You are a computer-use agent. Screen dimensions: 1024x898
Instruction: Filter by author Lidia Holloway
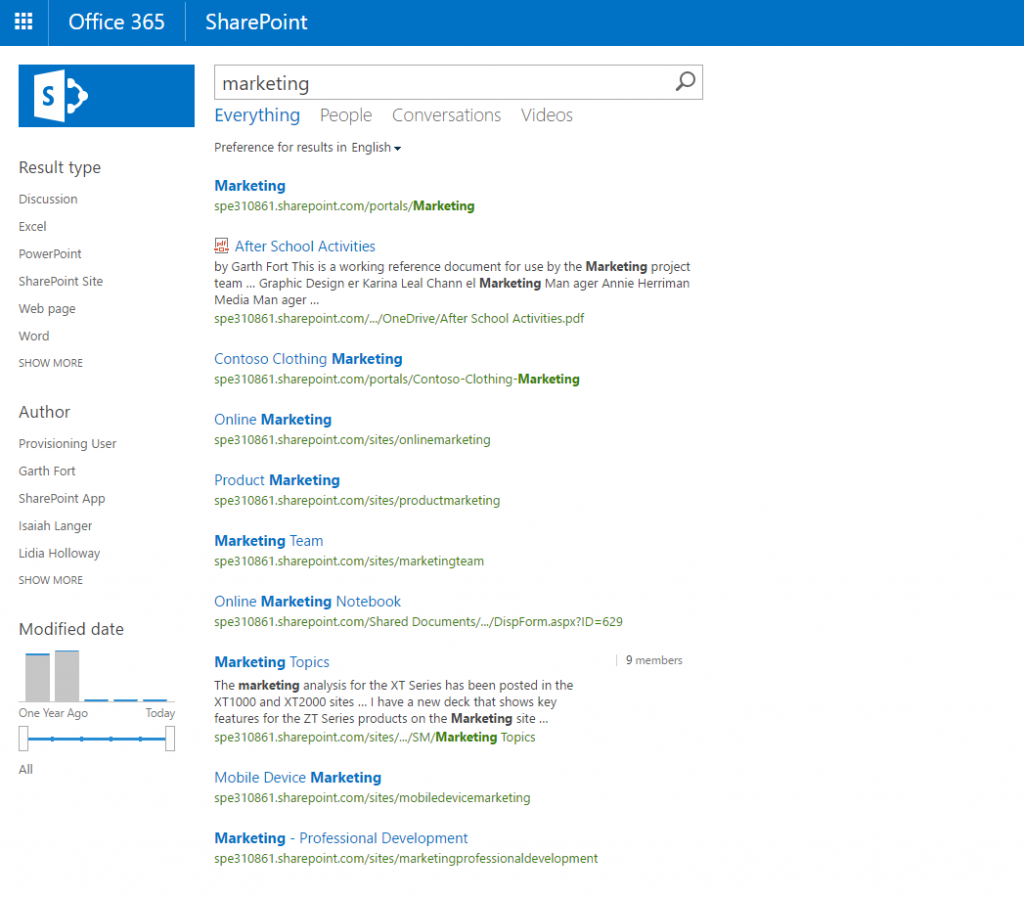[59, 553]
